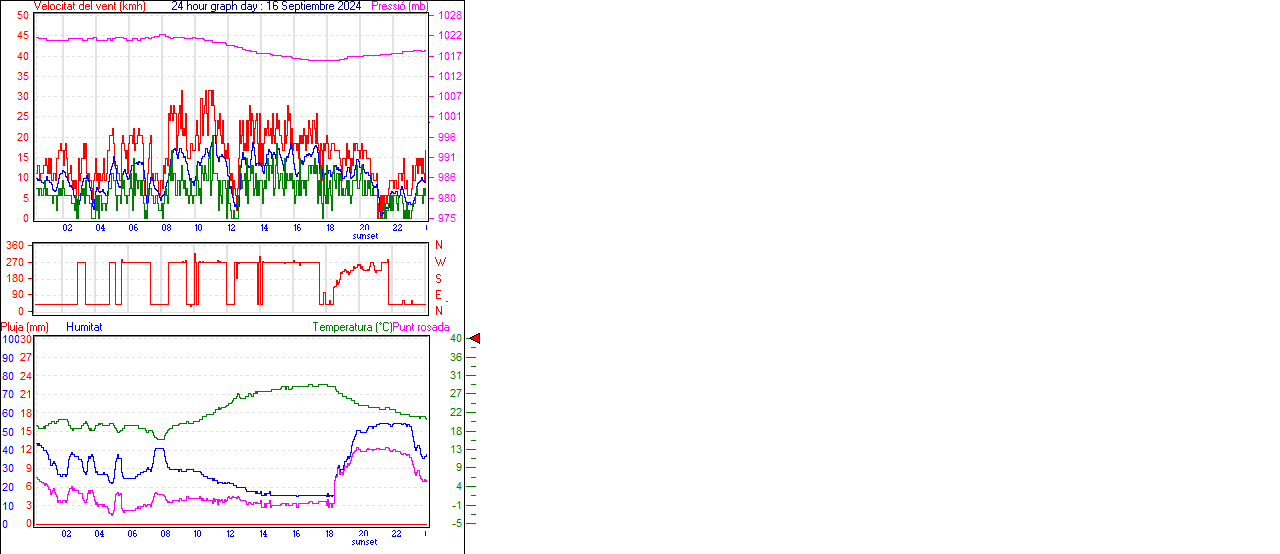
Task: Click the green temperature curve in the bottom graph
Action: [x=250, y=392]
